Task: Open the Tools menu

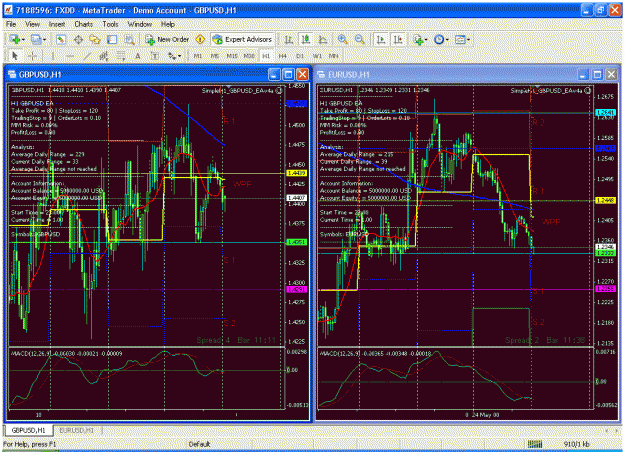Action: pyautogui.click(x=110, y=24)
